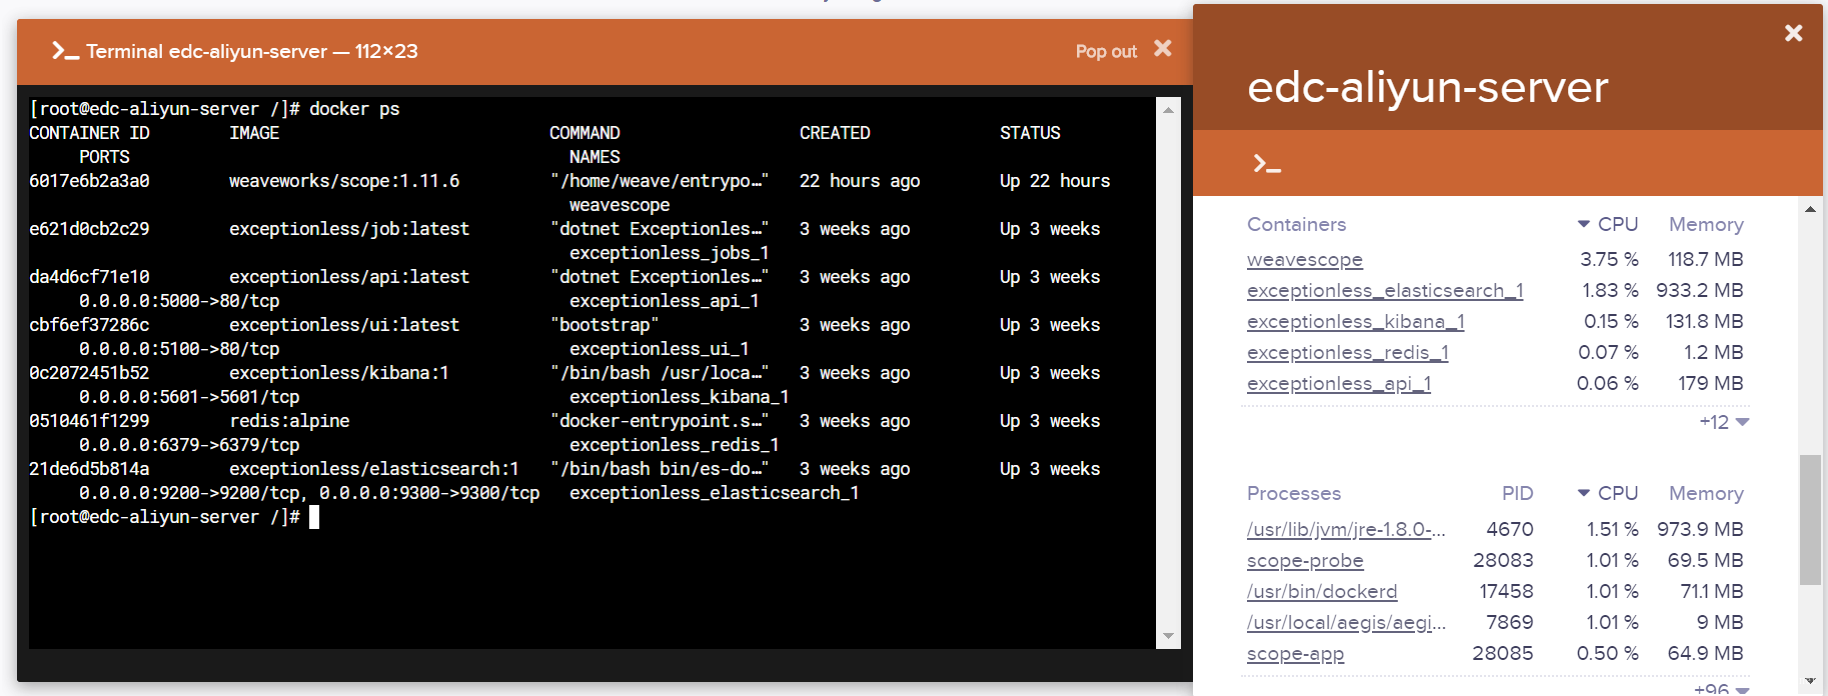Sort processes by the CPU column
Viewport: 1828px width, 696px height.
pos(1608,493)
